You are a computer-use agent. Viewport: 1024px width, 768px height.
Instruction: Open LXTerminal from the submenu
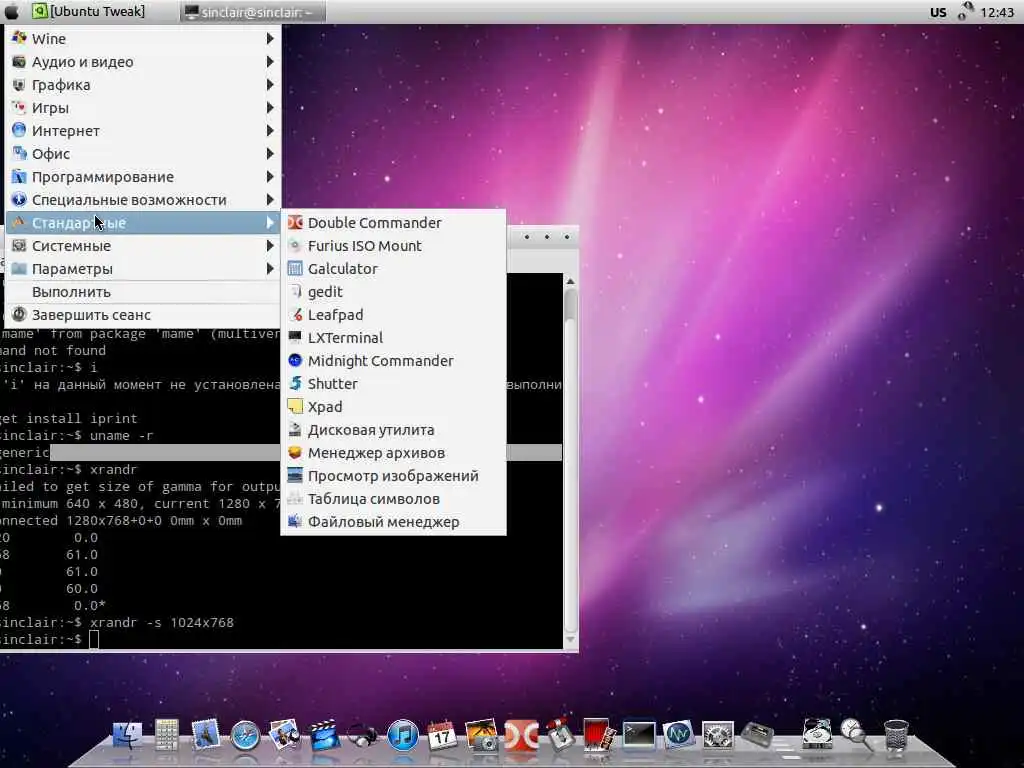click(x=393, y=338)
